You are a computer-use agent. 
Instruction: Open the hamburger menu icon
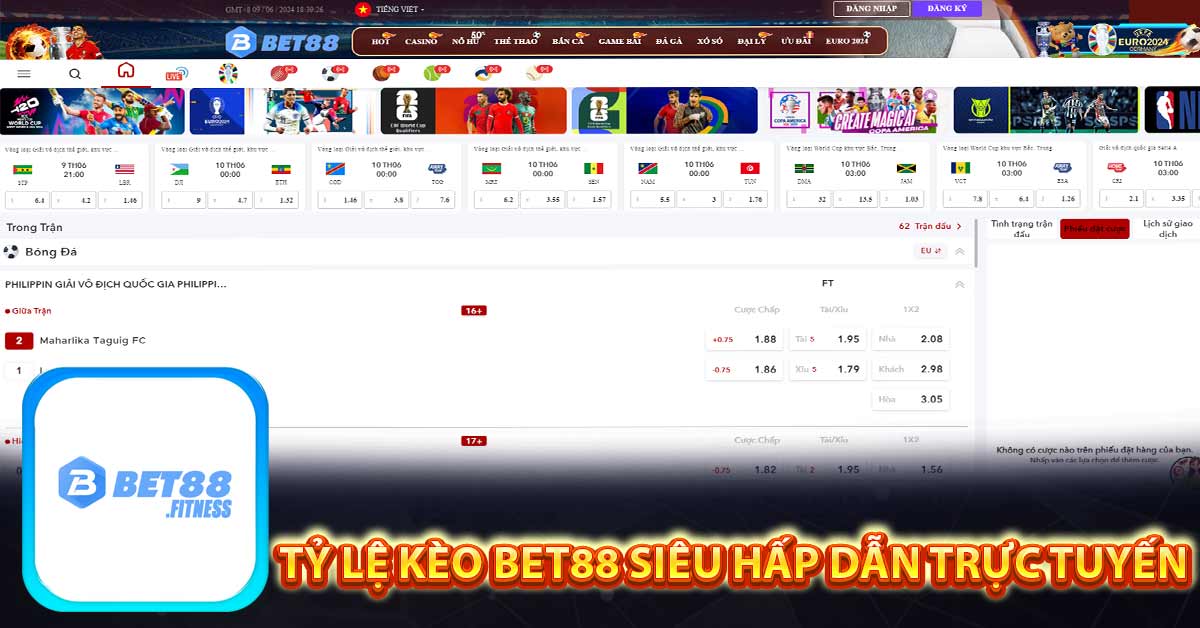(24, 73)
